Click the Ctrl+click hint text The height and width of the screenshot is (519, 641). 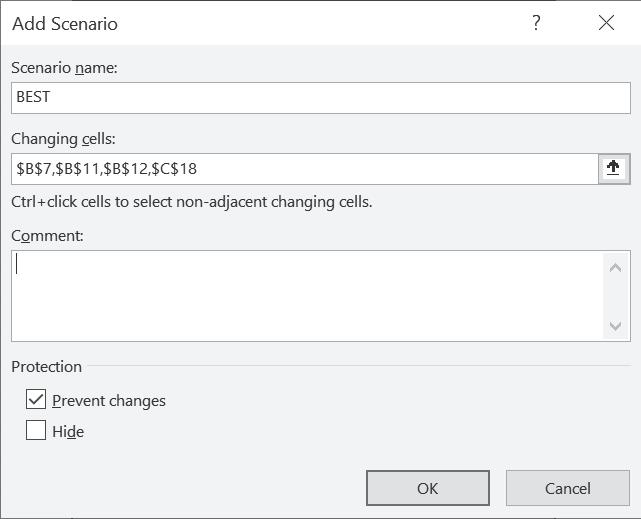tap(192, 202)
